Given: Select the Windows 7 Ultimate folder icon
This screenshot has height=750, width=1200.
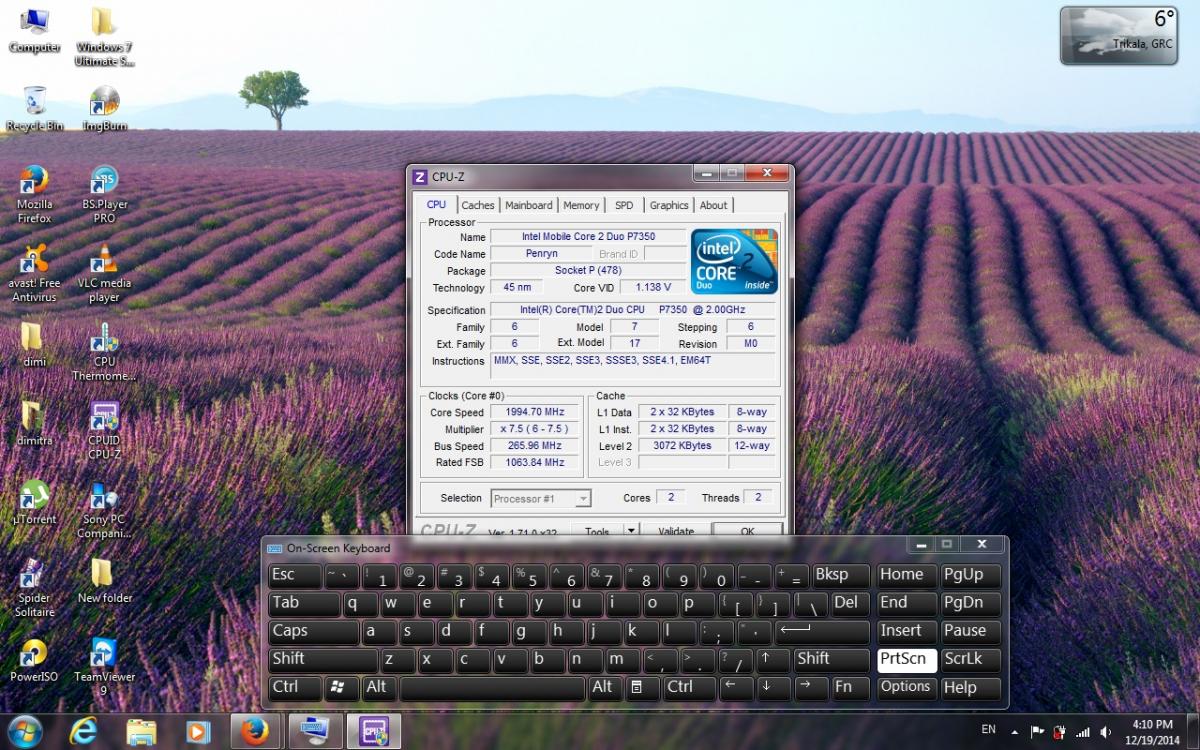Looking at the screenshot, I should click(x=104, y=38).
